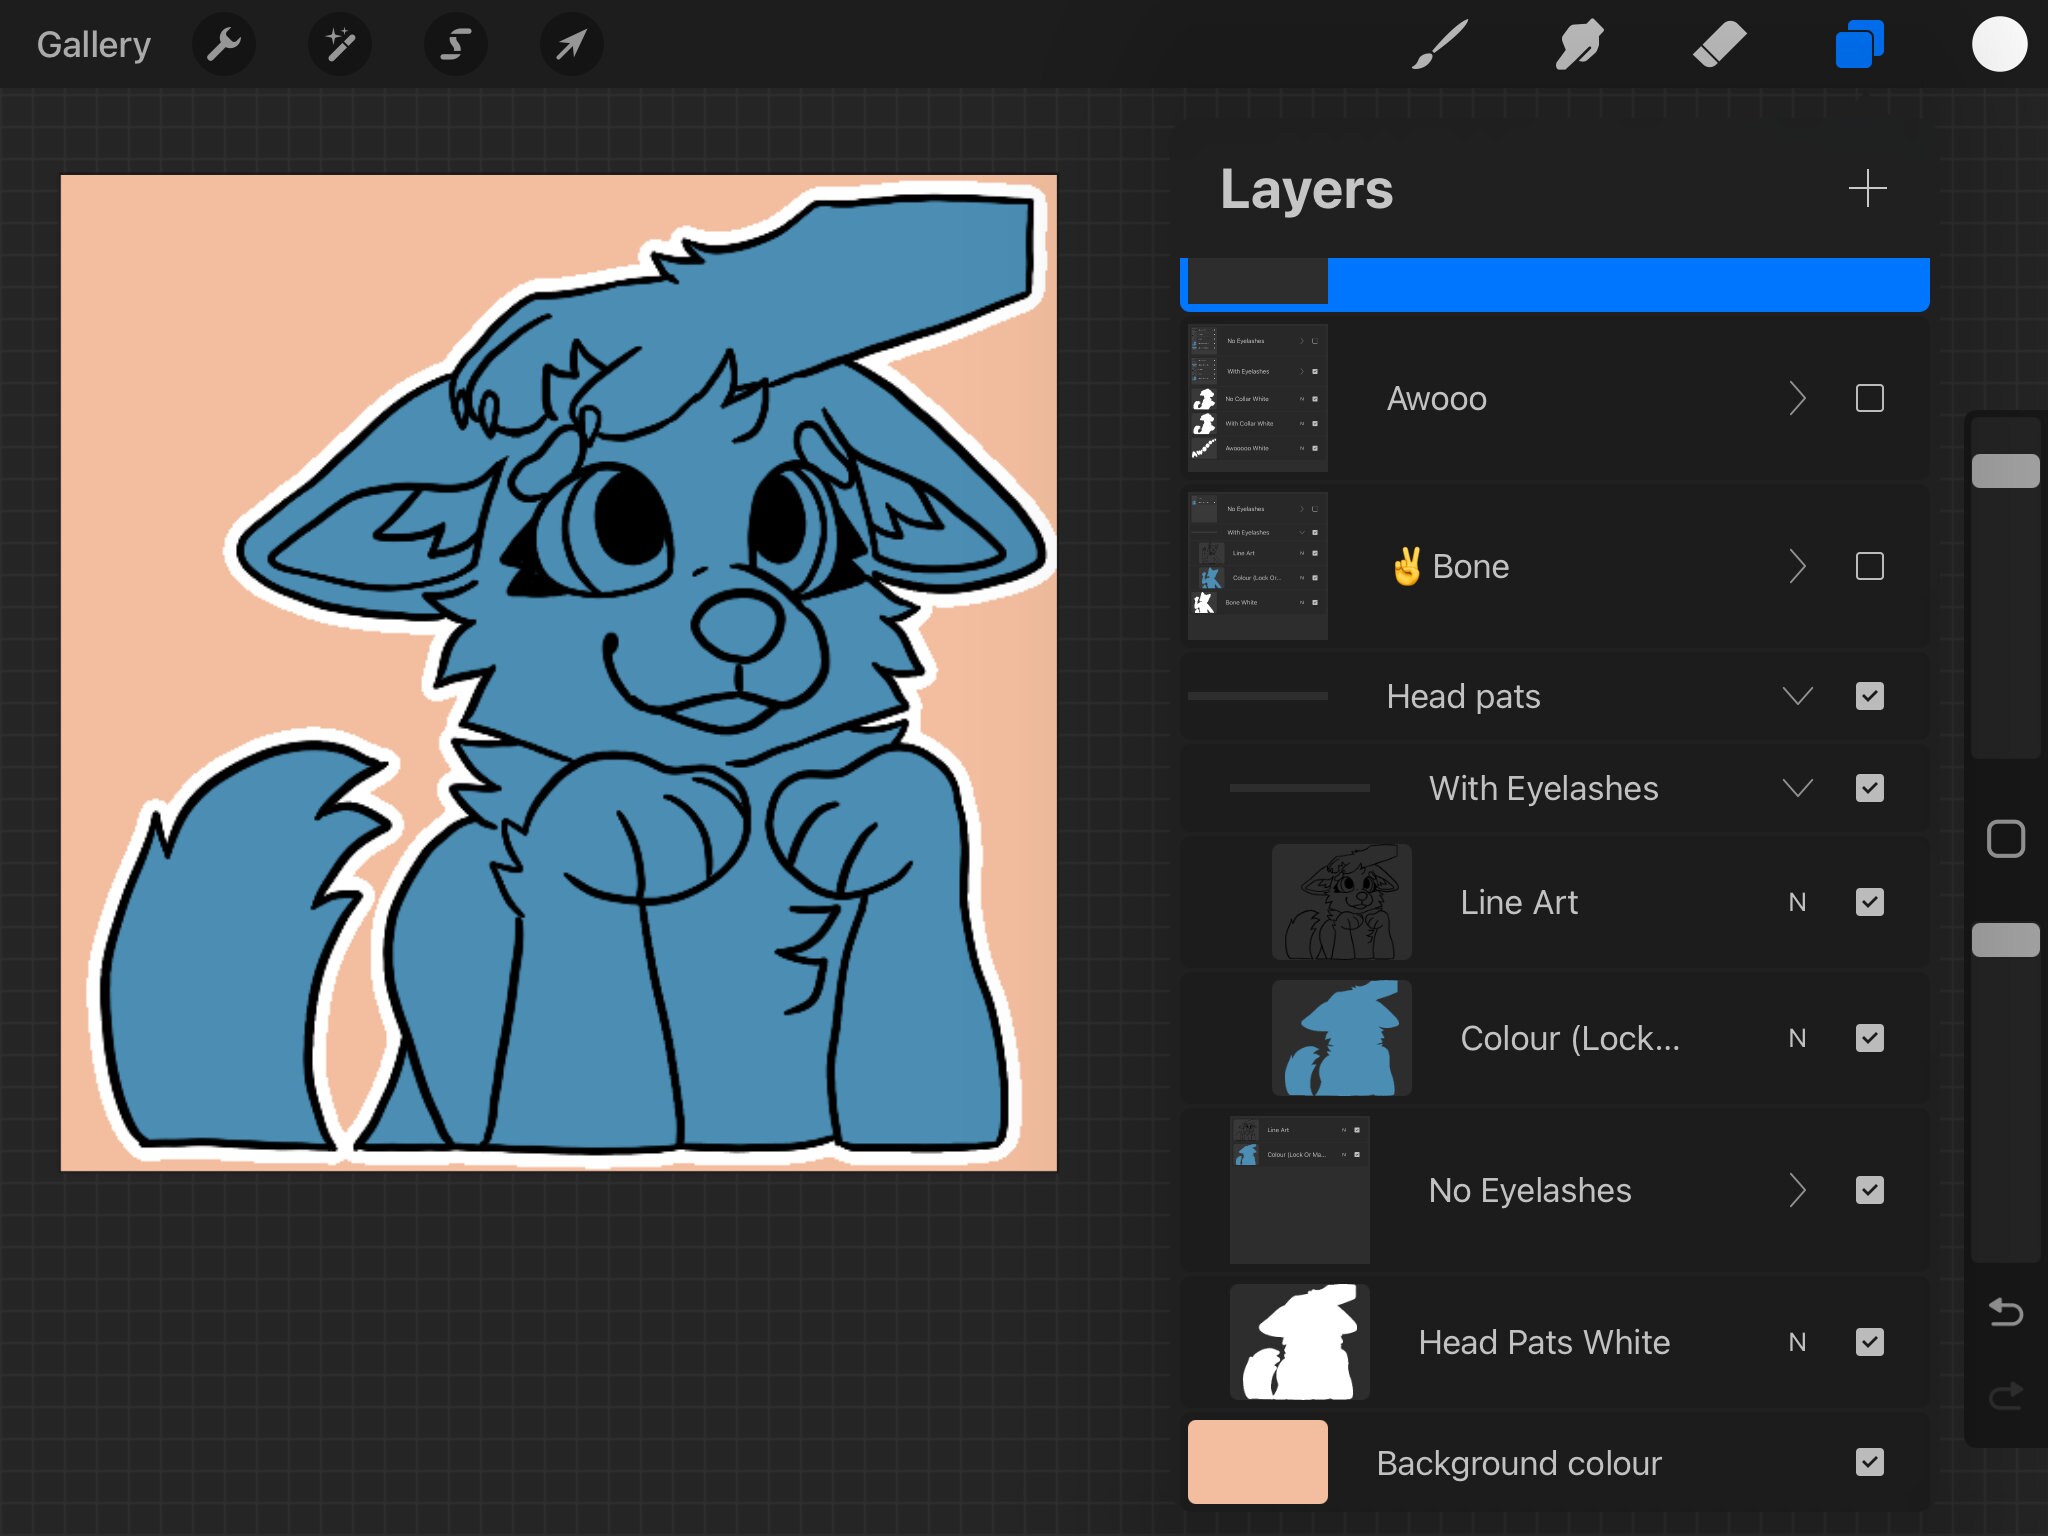Expand the Awooo group chevron
The width and height of the screenshot is (2048, 1536).
(x=1797, y=398)
